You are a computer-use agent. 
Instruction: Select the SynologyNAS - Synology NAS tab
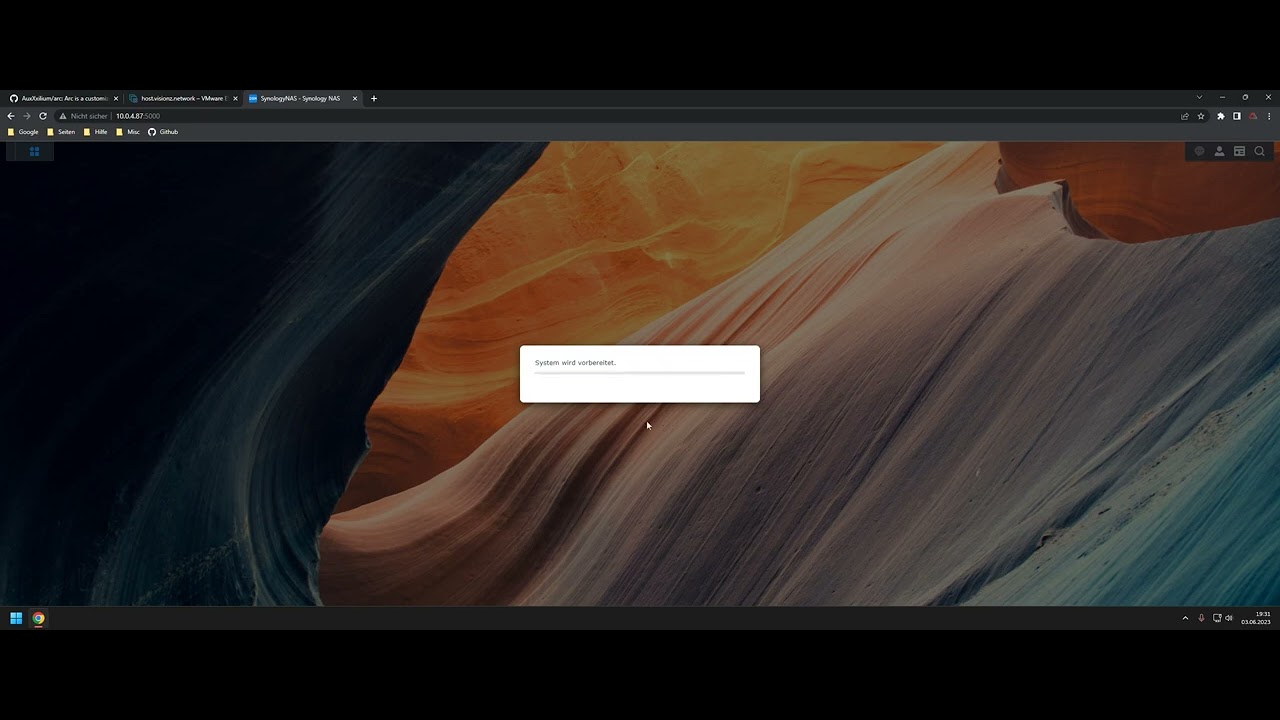click(x=303, y=98)
